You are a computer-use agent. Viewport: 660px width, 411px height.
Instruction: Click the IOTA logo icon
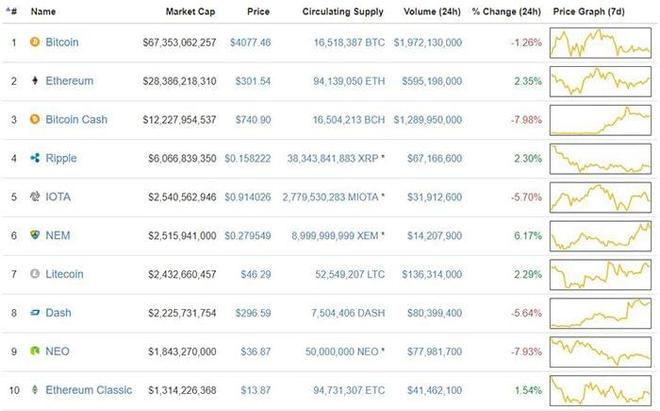35,197
